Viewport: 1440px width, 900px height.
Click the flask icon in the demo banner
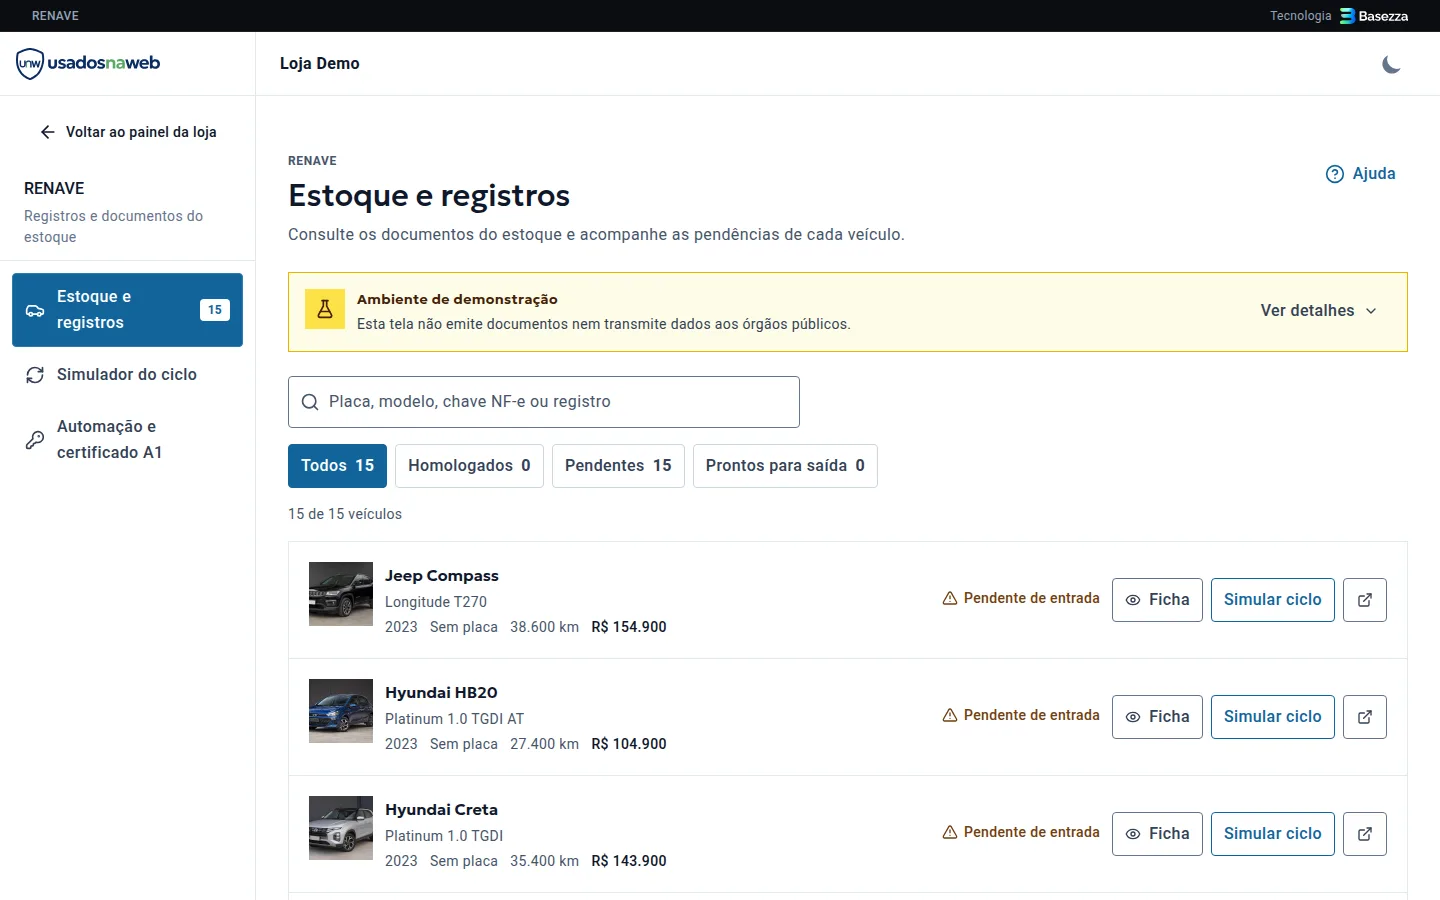tap(325, 310)
